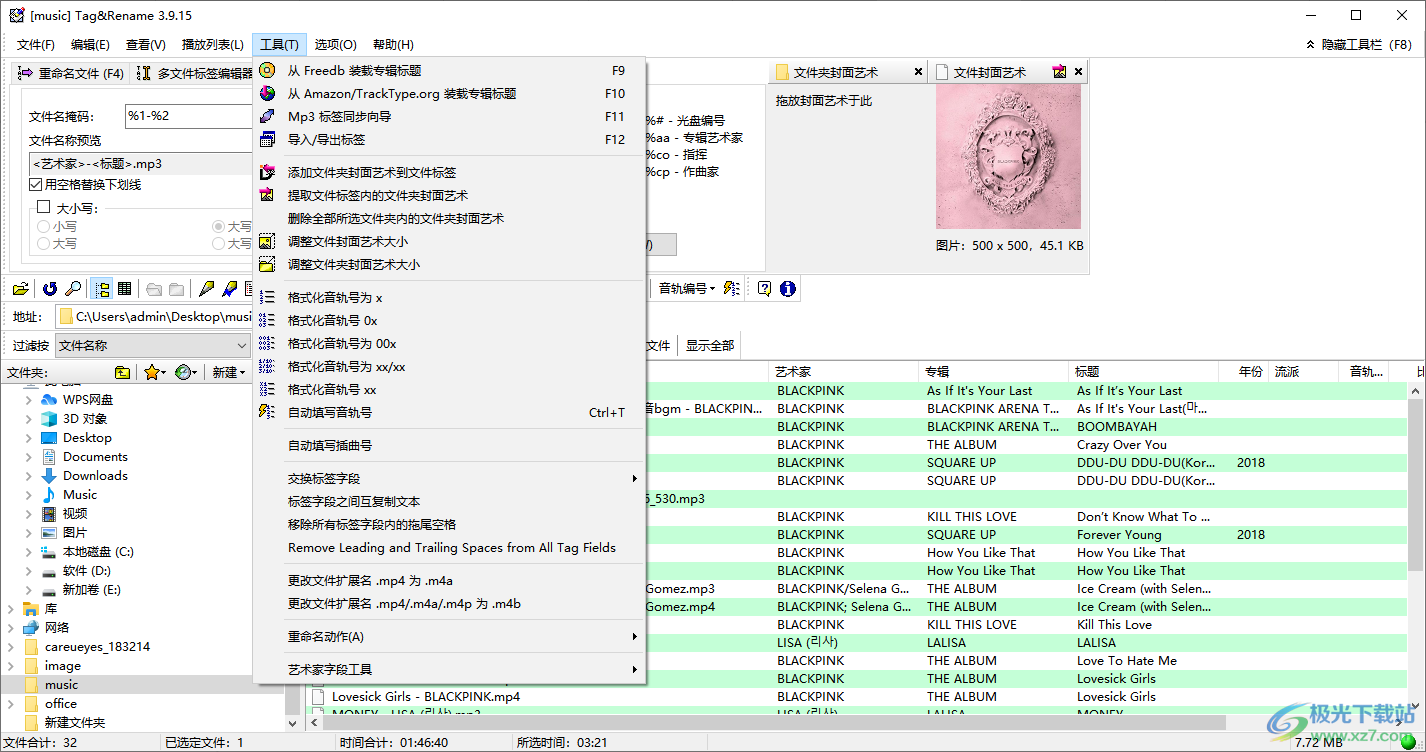The image size is (1426, 752).
Task: Click 隐藏工具栏 (F8) button
Action: (x=1358, y=44)
